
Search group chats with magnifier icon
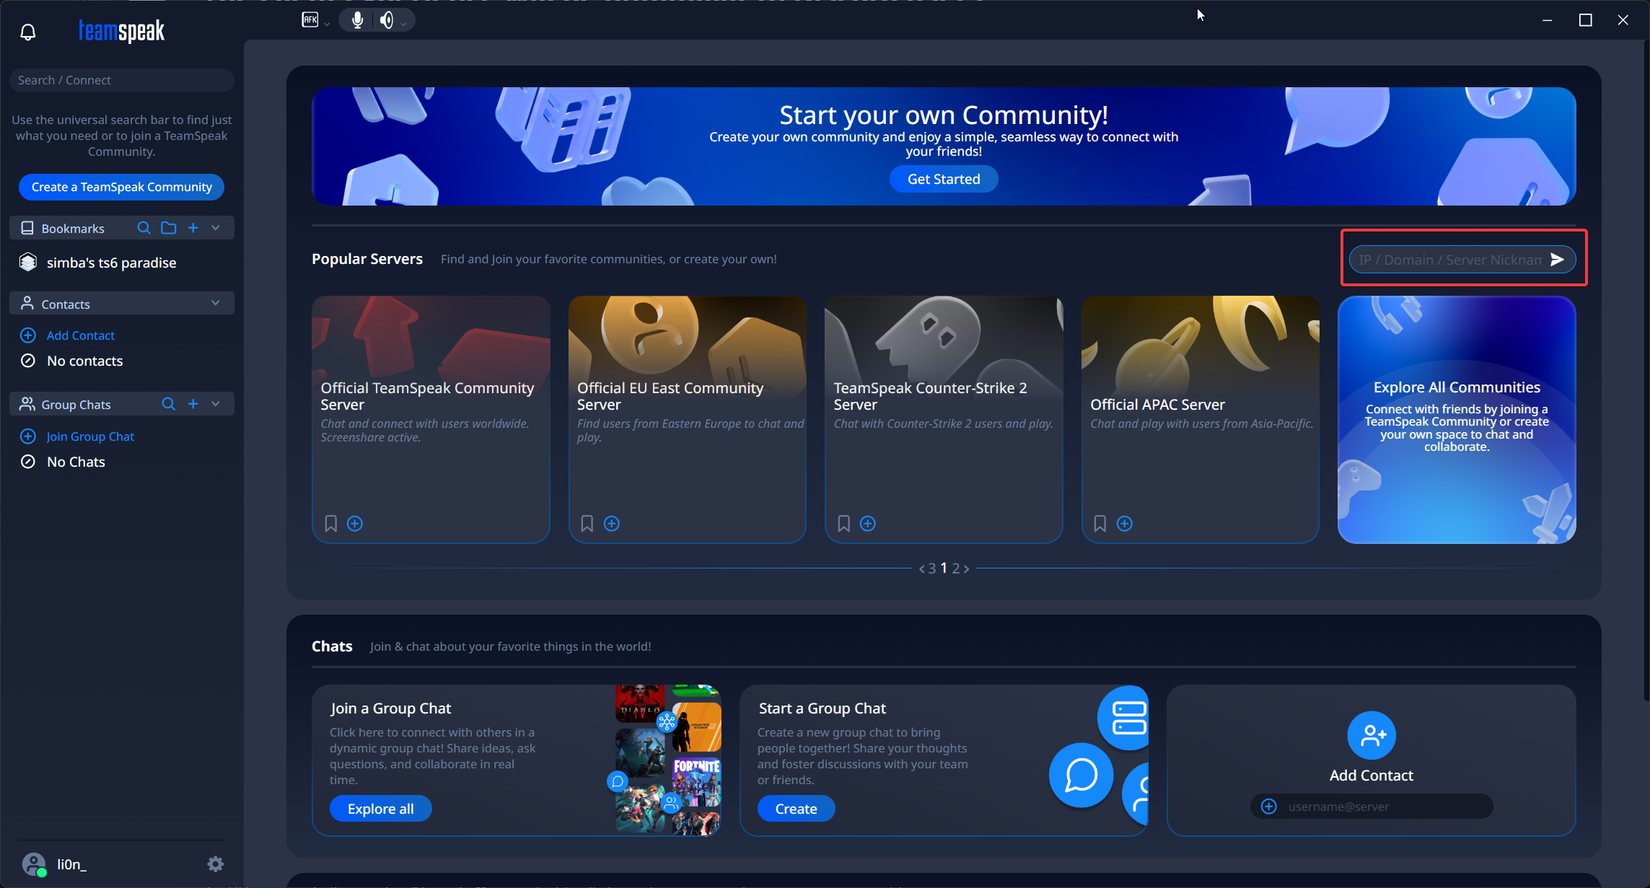pos(168,404)
